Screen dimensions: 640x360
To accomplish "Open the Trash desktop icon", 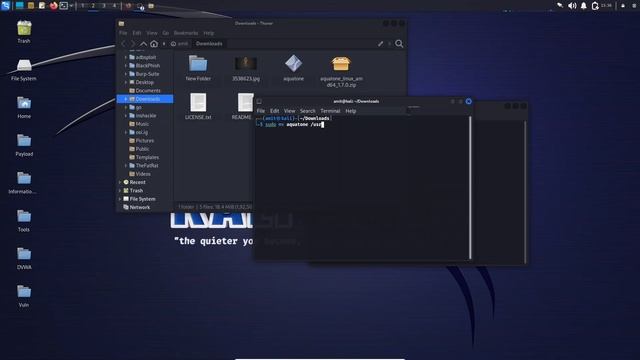I will (24, 32).
